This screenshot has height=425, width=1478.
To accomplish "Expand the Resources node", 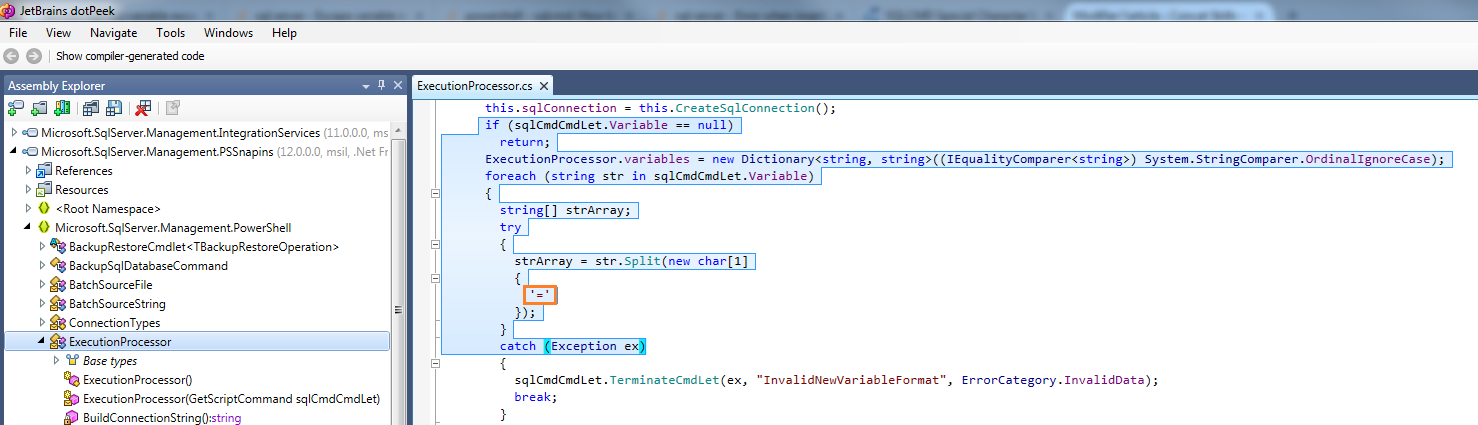I will (x=28, y=190).
